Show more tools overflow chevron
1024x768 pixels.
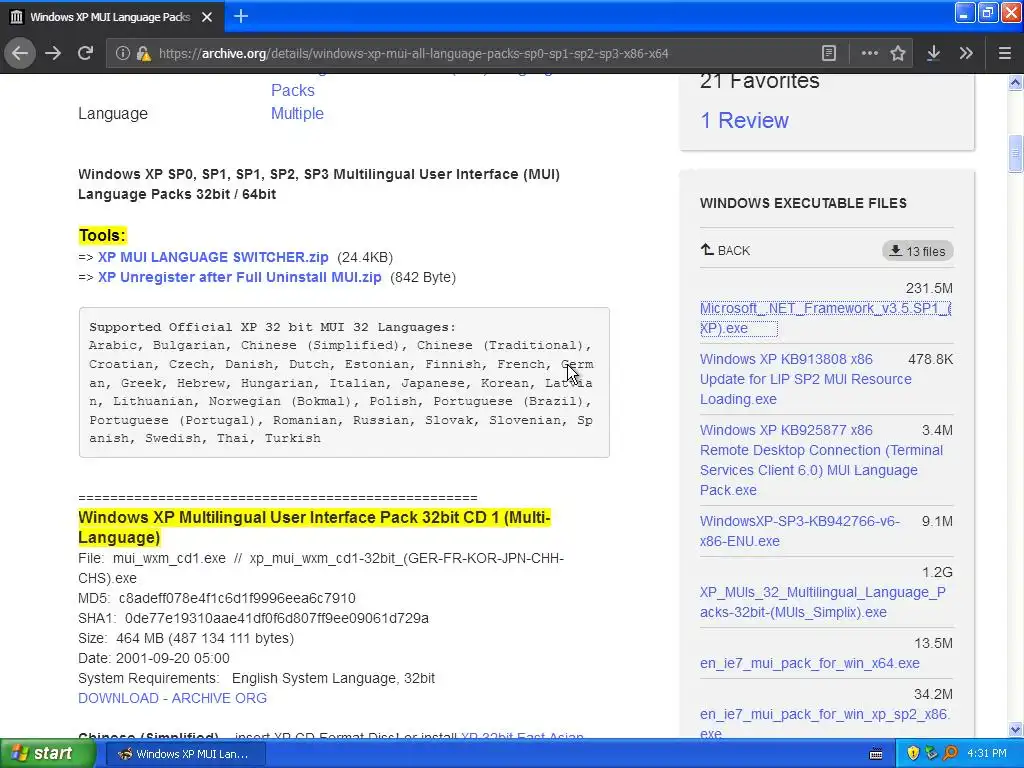click(967, 54)
